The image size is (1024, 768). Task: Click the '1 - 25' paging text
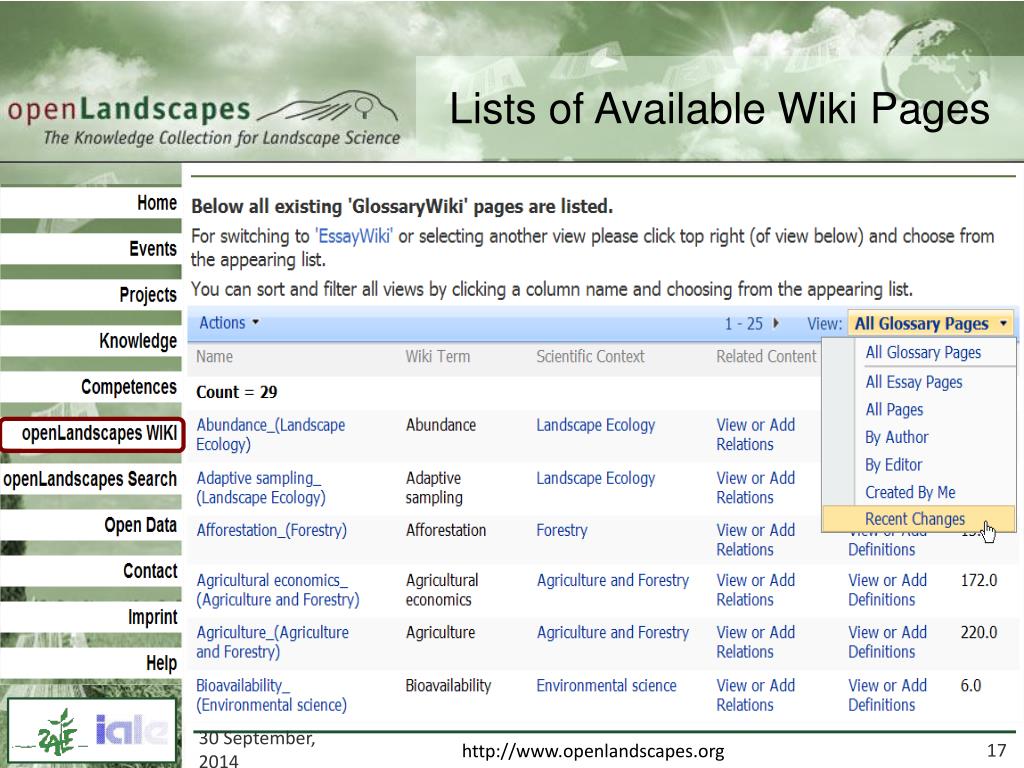[x=744, y=324]
